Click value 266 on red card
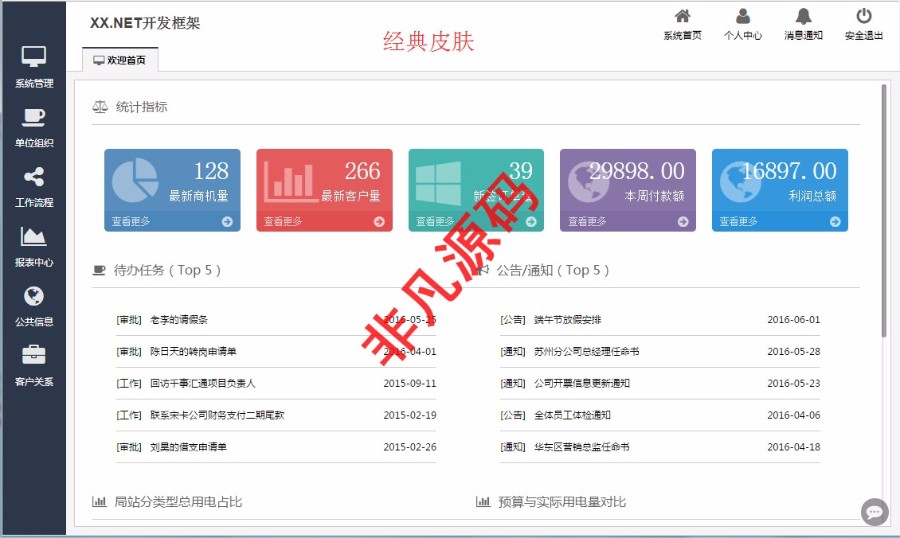Image resolution: width=900 pixels, height=538 pixels. [363, 171]
